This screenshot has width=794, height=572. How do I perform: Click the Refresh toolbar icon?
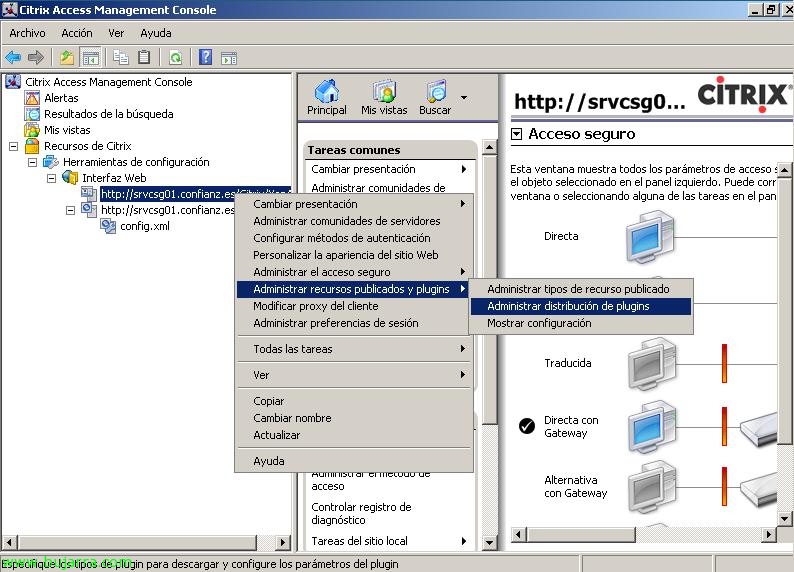coord(175,58)
